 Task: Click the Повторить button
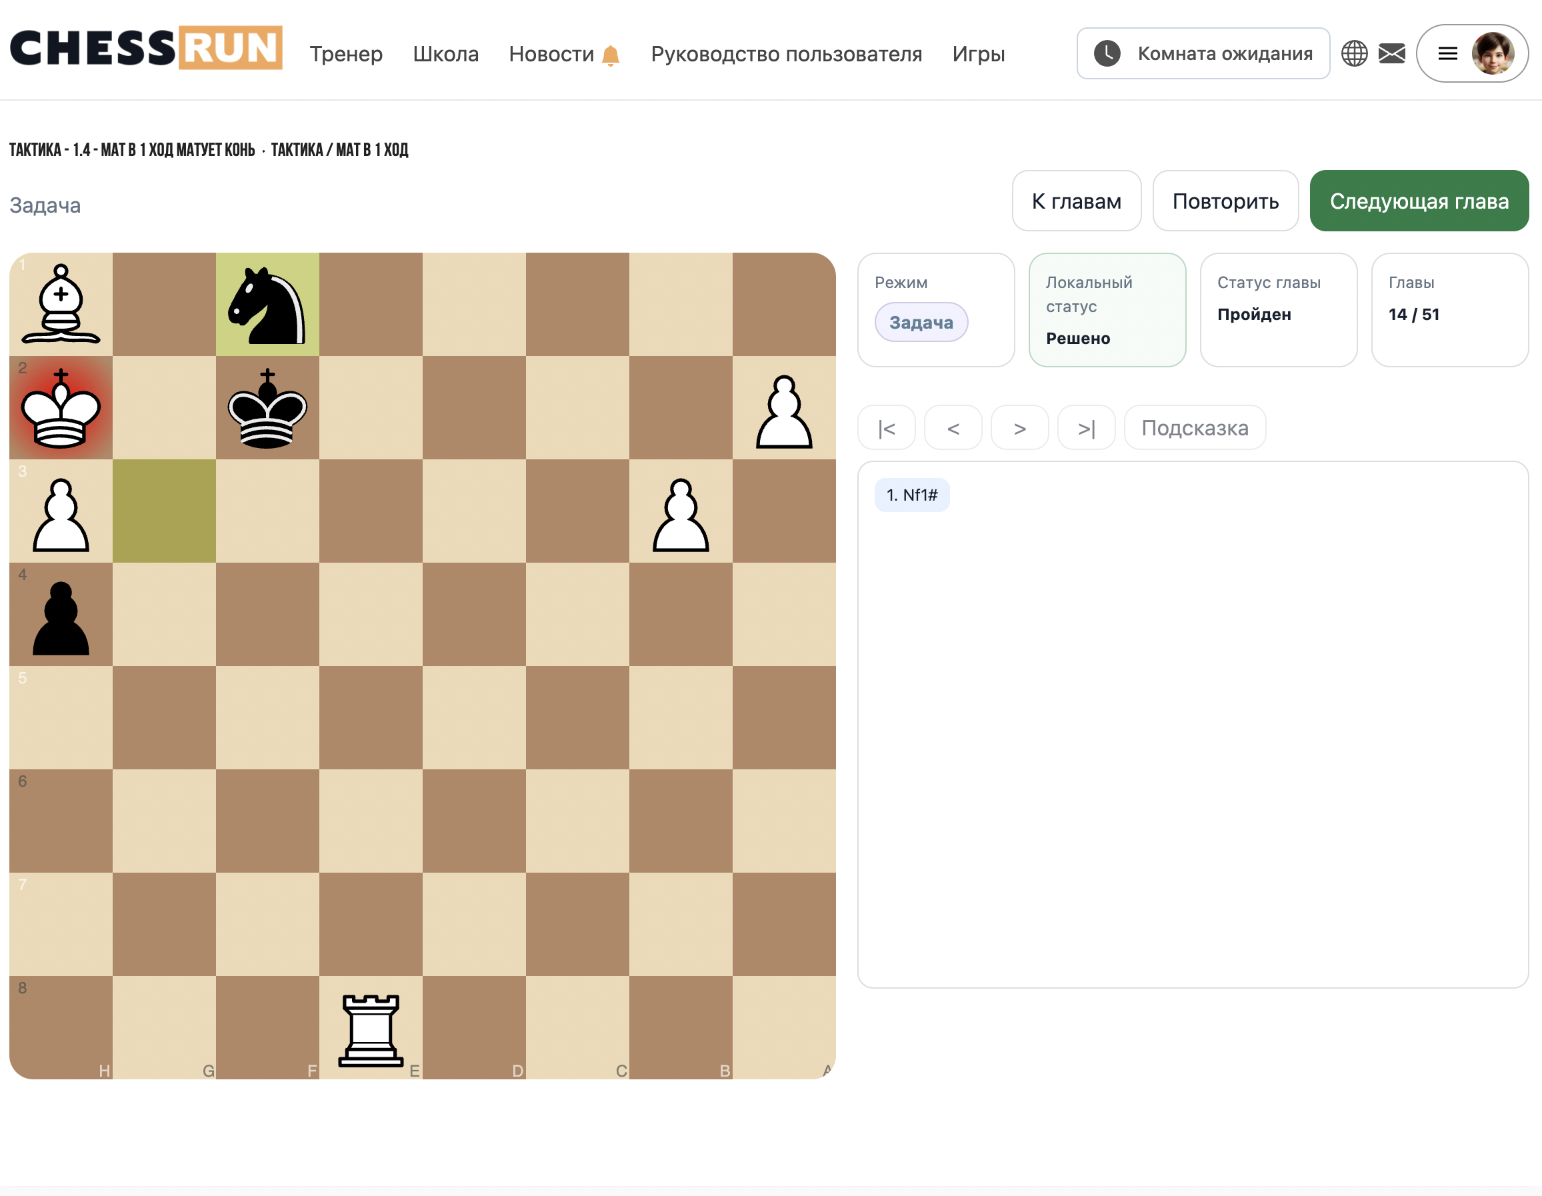click(x=1226, y=201)
